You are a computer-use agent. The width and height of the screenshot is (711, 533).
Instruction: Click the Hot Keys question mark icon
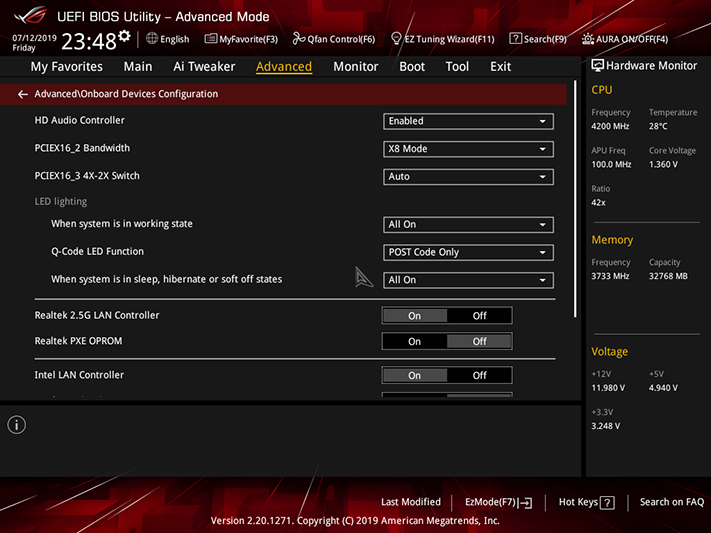pos(607,503)
